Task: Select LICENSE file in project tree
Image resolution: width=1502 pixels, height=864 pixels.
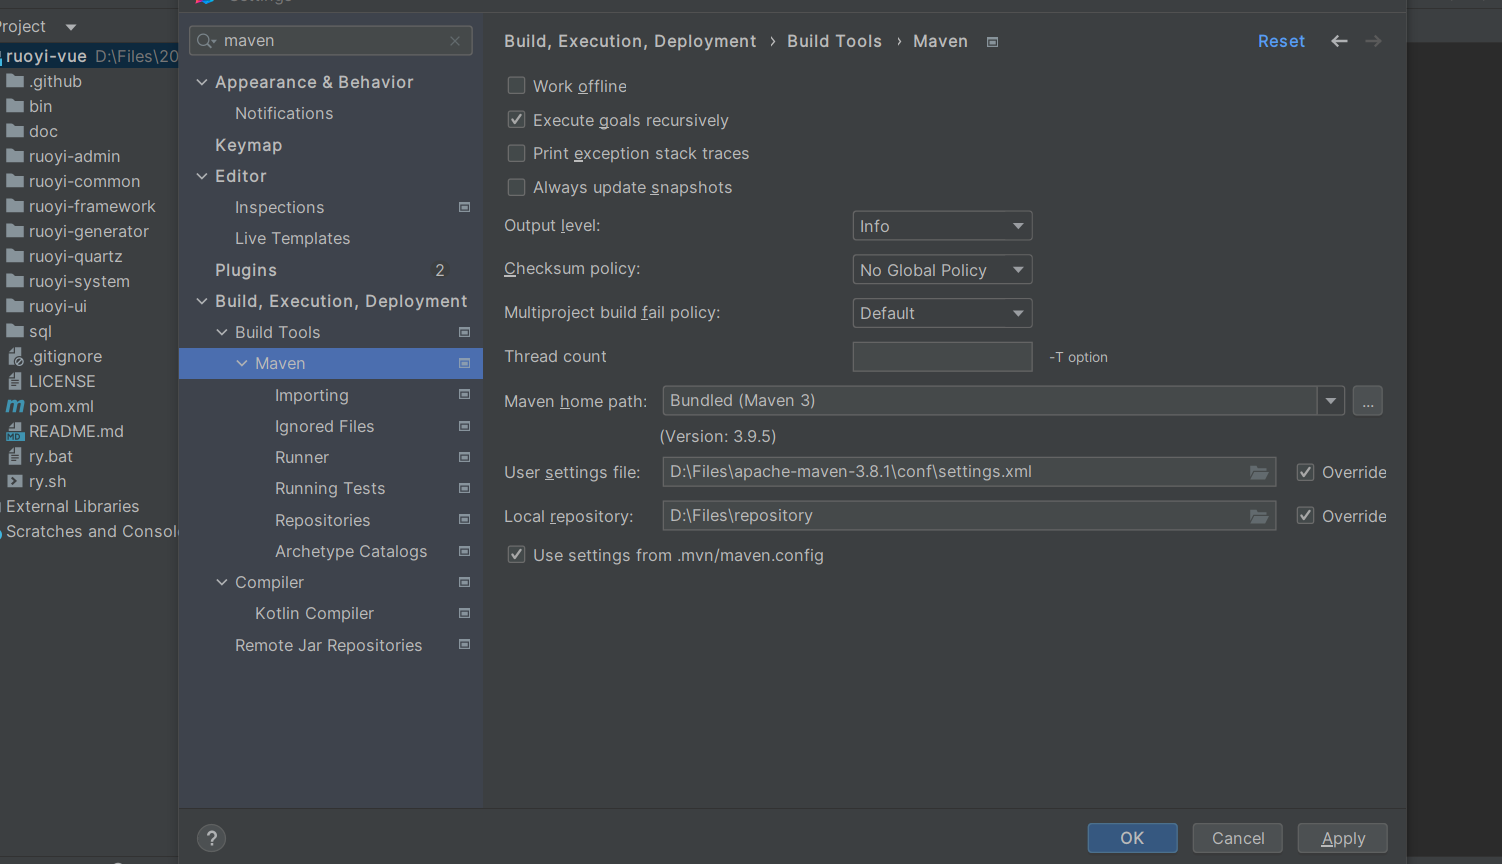Action: (62, 381)
